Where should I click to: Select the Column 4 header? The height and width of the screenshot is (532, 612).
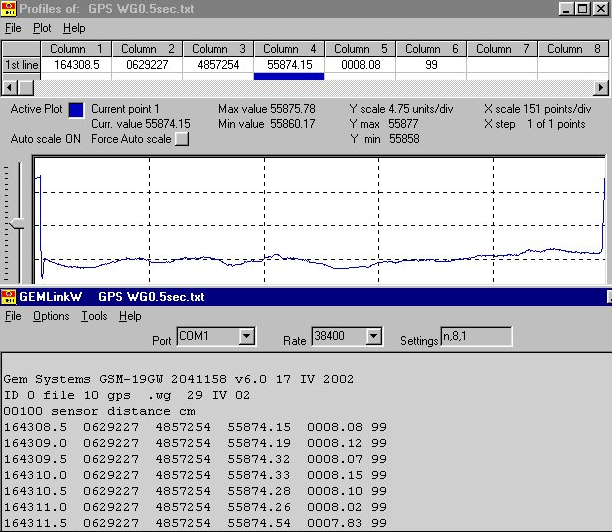289,48
